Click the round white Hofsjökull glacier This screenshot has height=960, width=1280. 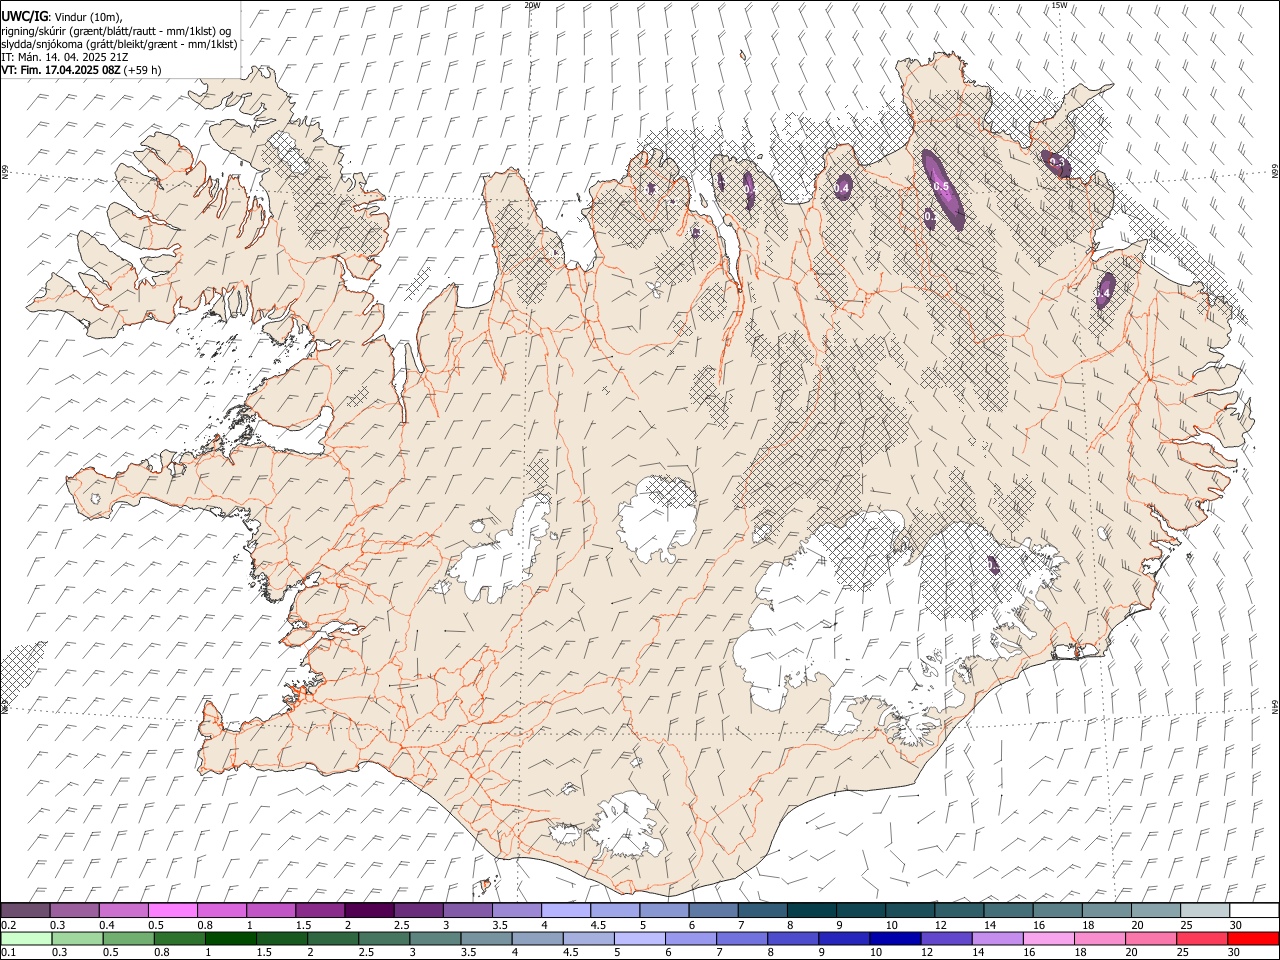(x=658, y=518)
